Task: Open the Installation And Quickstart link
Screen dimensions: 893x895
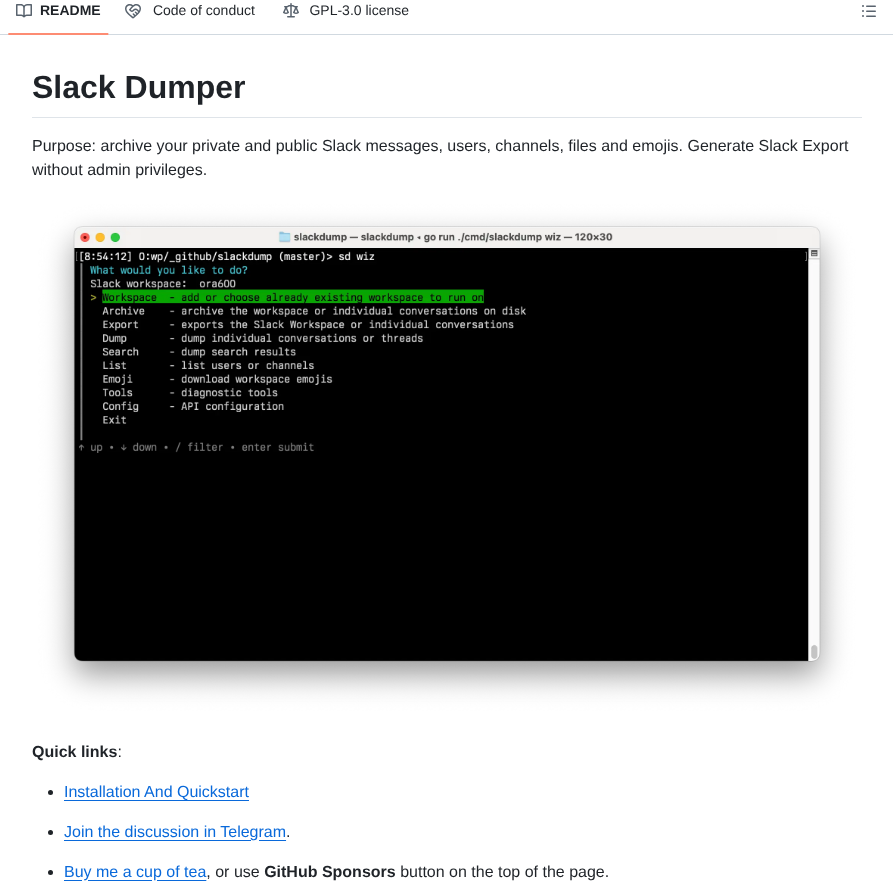Action: click(x=156, y=791)
